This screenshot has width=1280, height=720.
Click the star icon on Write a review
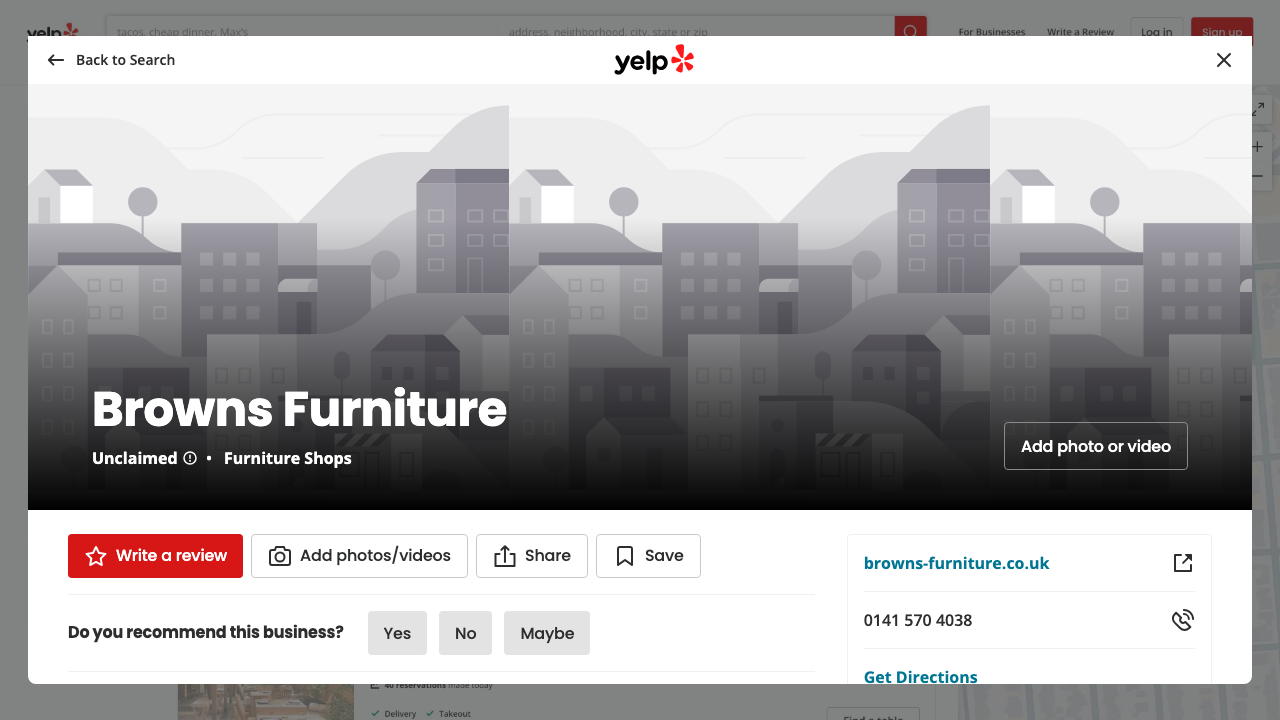pos(95,556)
